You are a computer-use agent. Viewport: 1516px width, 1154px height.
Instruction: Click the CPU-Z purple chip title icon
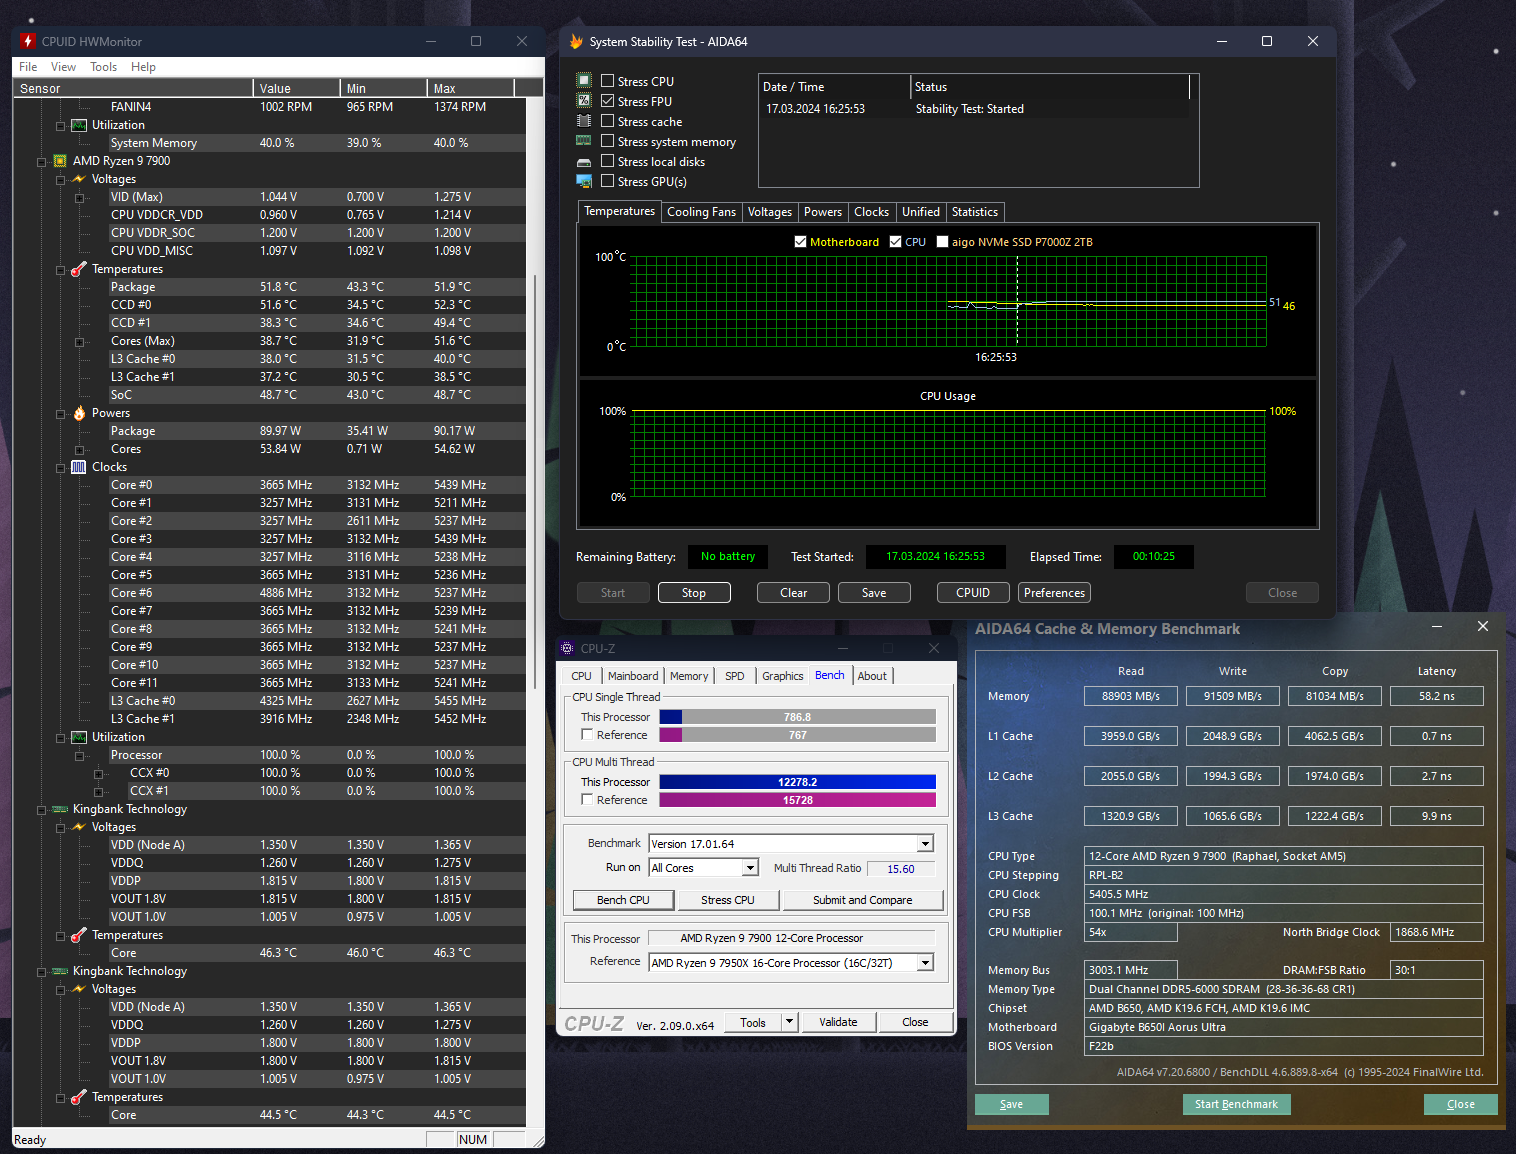[567, 648]
